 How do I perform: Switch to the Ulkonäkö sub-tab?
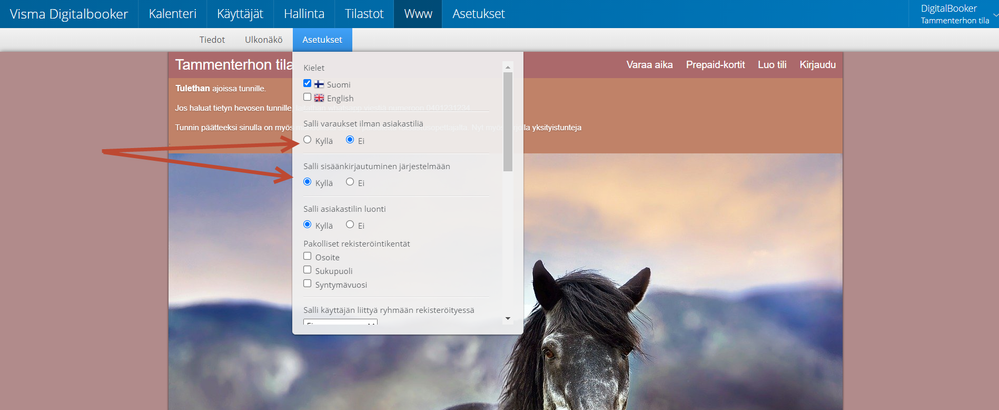[x=264, y=39]
